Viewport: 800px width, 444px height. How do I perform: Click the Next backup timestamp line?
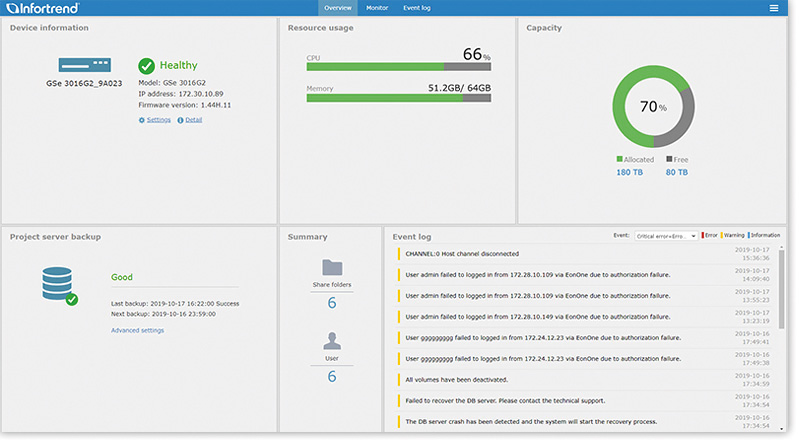[x=163, y=314]
